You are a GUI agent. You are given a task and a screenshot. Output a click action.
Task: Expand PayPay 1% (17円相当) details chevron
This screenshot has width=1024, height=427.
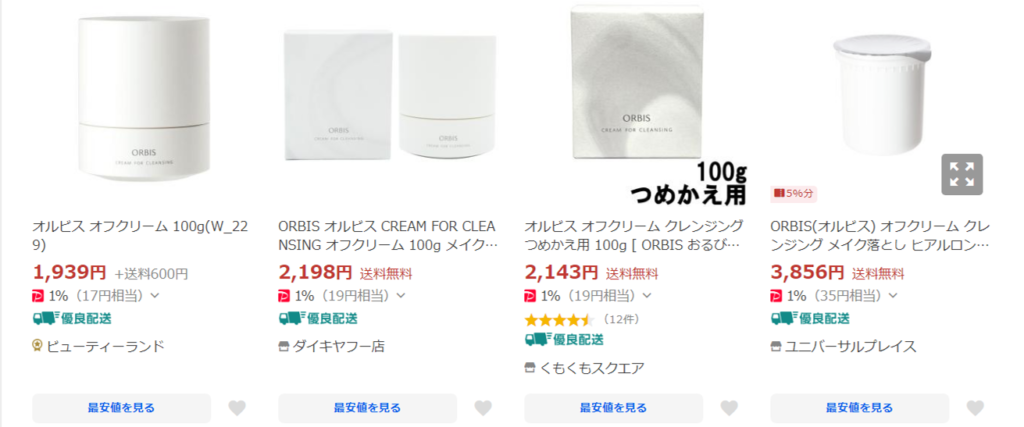(x=155, y=296)
